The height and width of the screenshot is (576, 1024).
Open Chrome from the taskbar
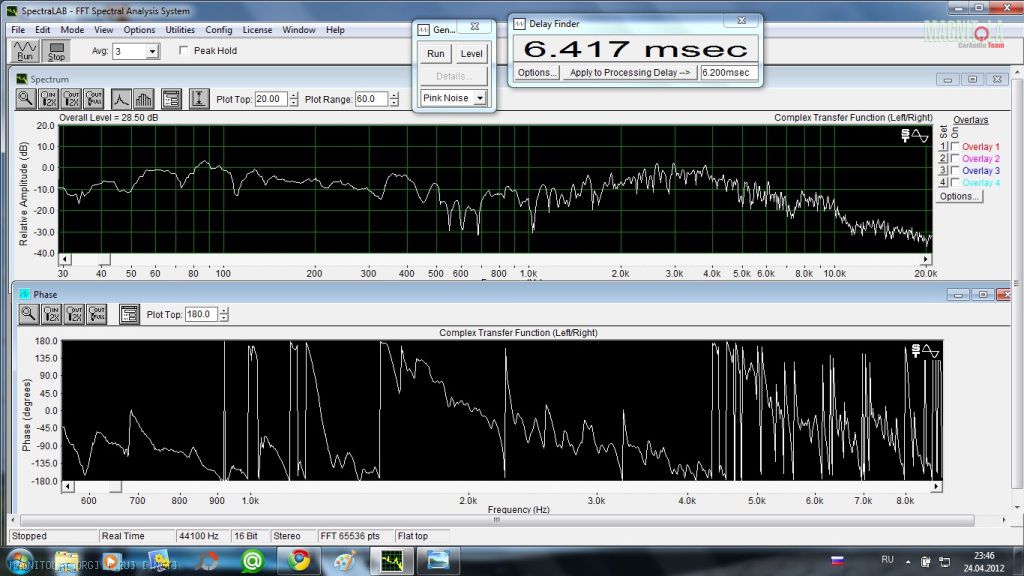click(x=300, y=560)
